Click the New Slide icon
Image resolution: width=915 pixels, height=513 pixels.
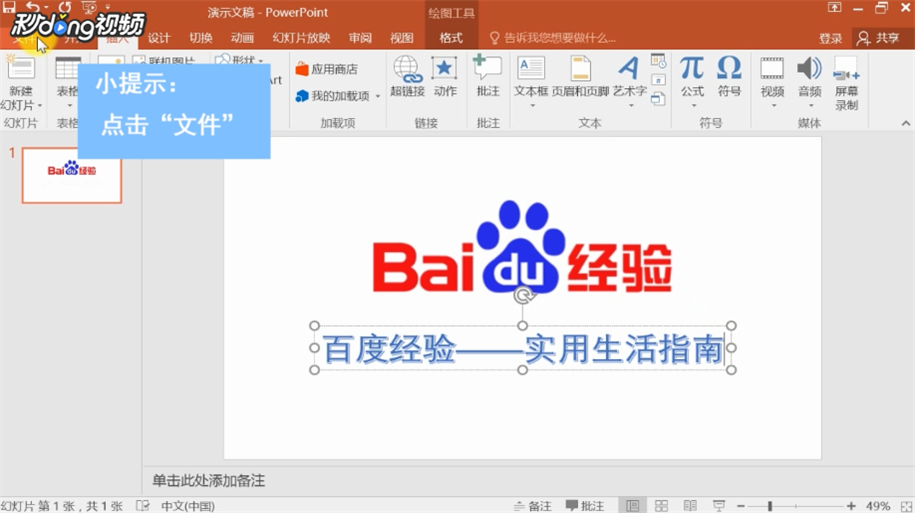click(x=21, y=68)
